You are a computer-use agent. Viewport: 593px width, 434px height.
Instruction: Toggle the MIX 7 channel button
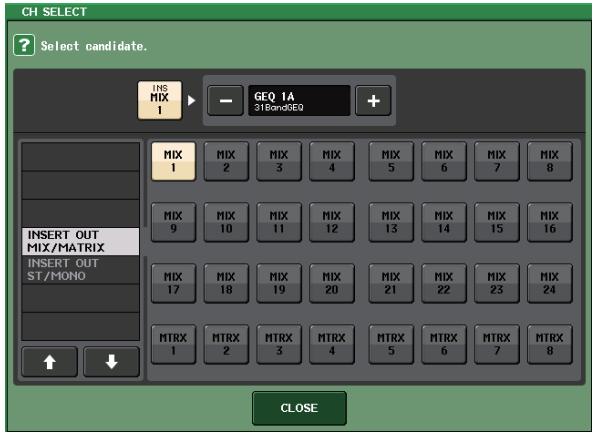(497, 161)
